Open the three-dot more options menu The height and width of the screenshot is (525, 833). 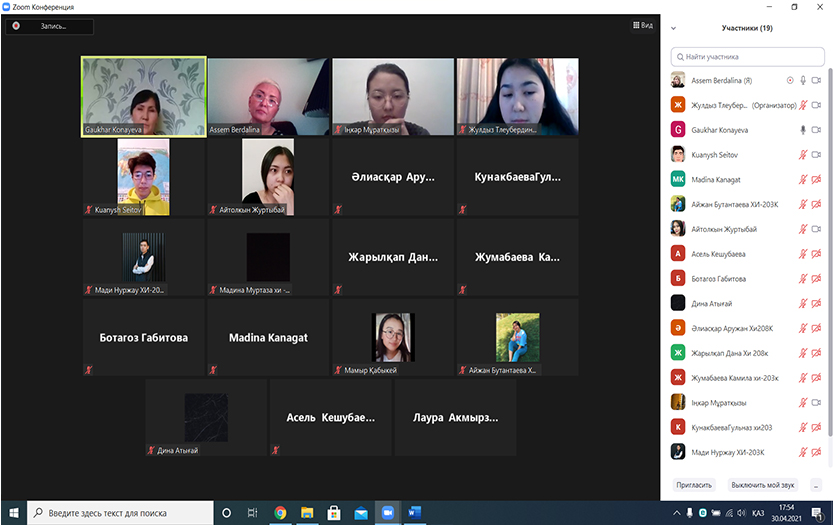pos(816,485)
